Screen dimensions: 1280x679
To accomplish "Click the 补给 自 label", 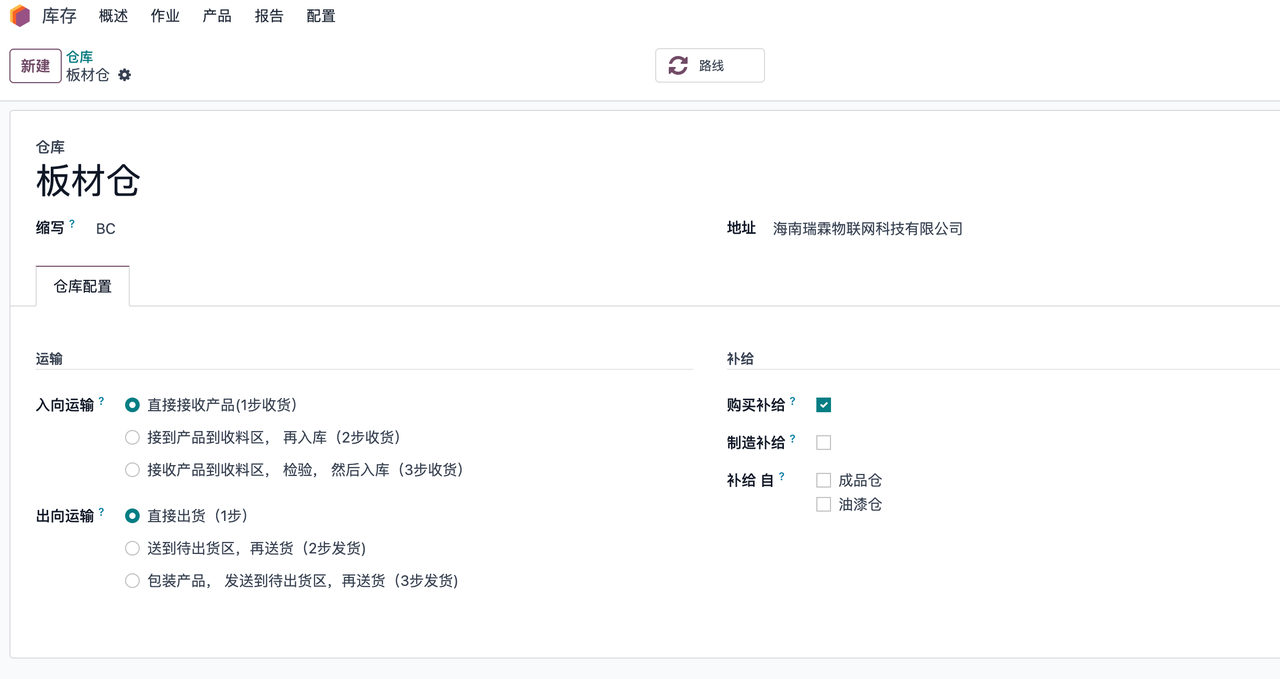I will [751, 480].
